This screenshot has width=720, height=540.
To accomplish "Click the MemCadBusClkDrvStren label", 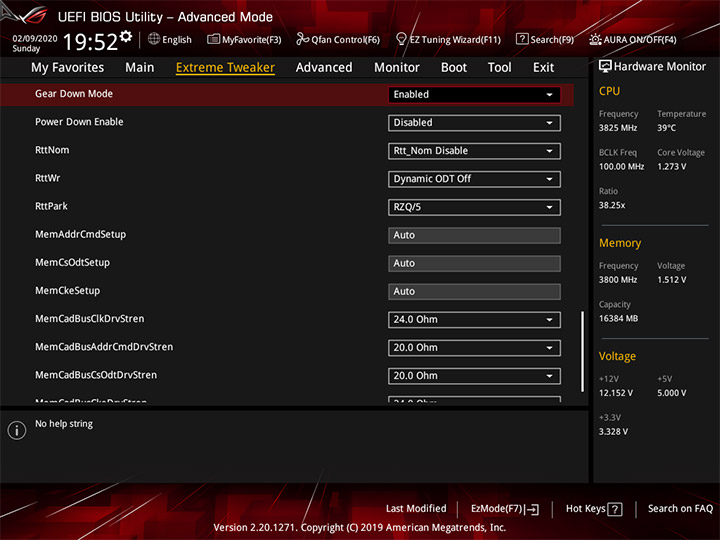I will point(90,319).
